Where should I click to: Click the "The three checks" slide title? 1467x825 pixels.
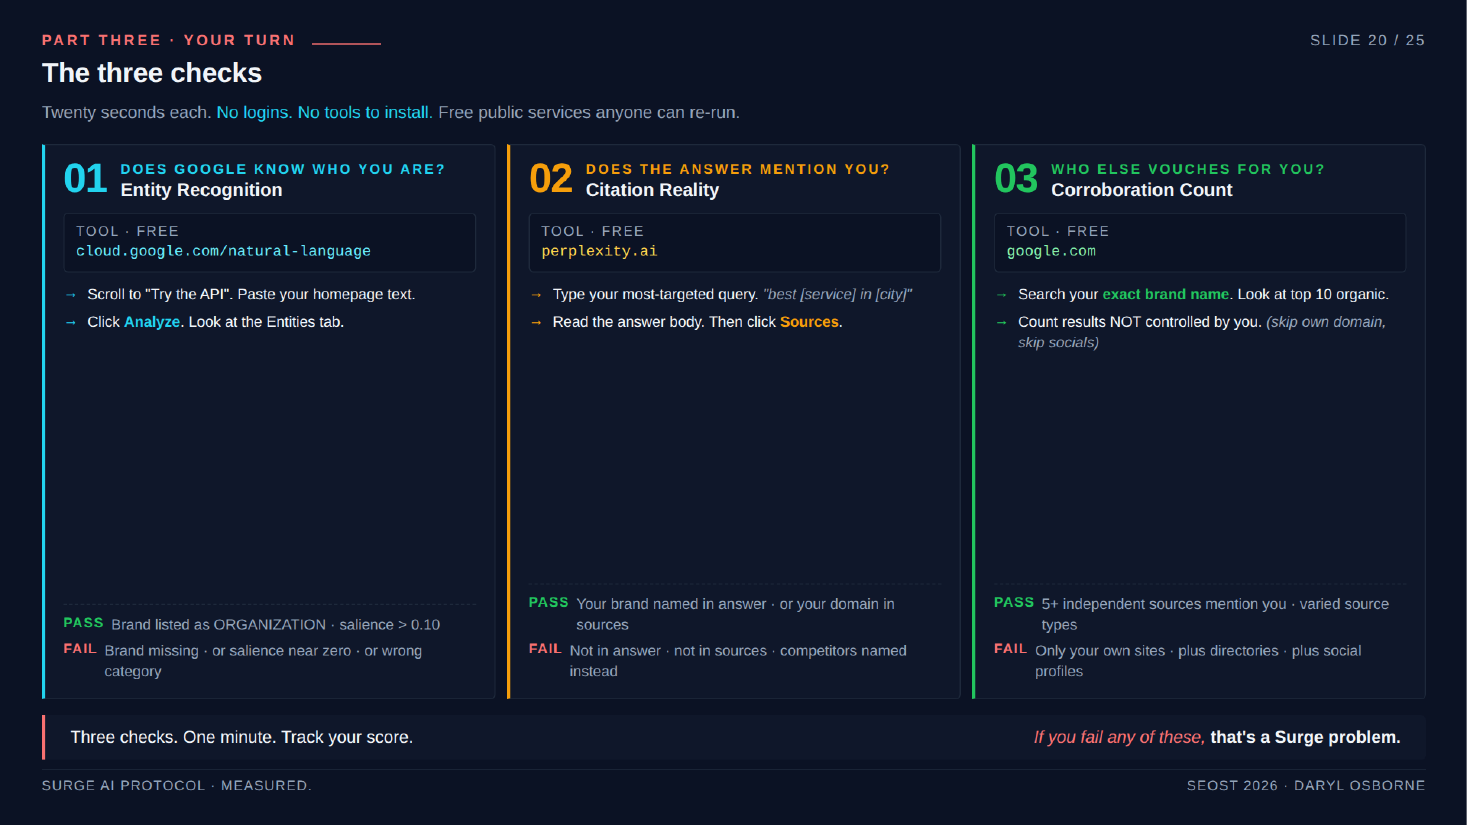(152, 73)
